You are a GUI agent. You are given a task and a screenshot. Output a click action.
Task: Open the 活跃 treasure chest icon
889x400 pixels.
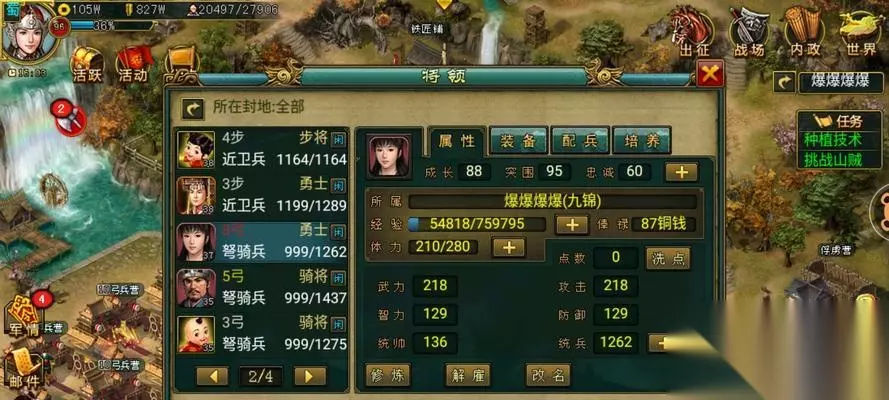coord(87,65)
